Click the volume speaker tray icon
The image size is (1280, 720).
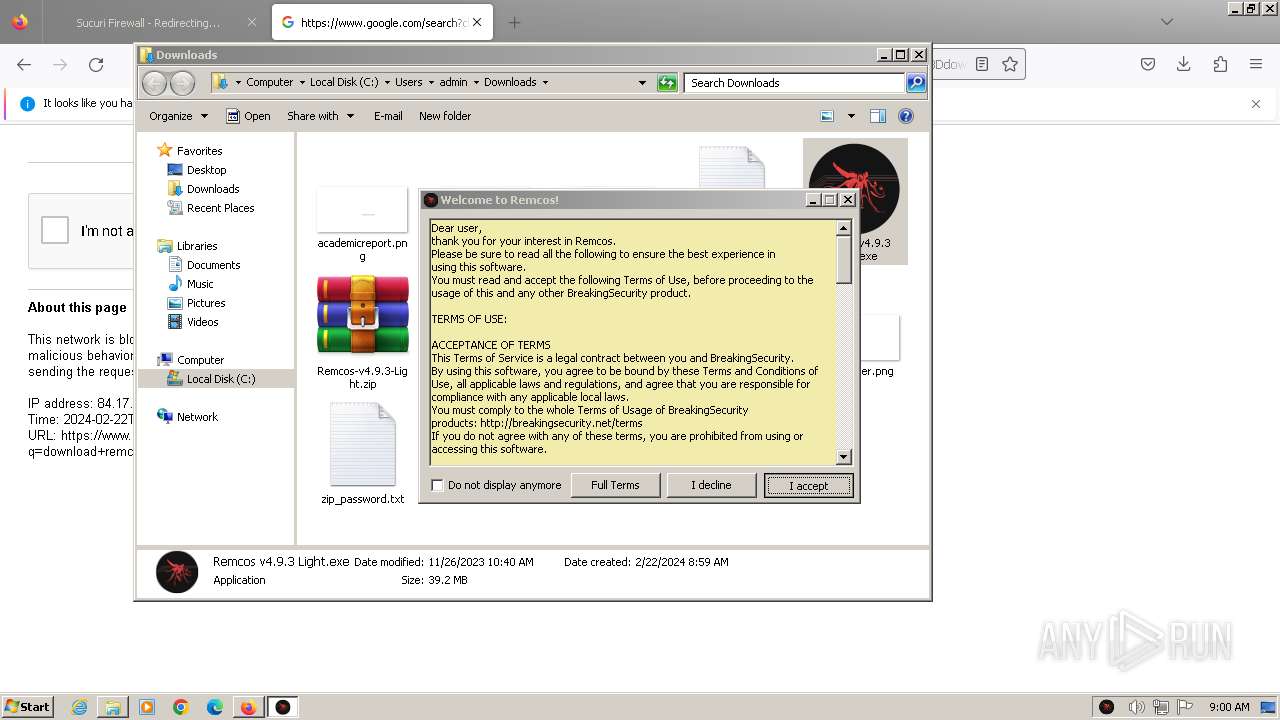click(1136, 707)
